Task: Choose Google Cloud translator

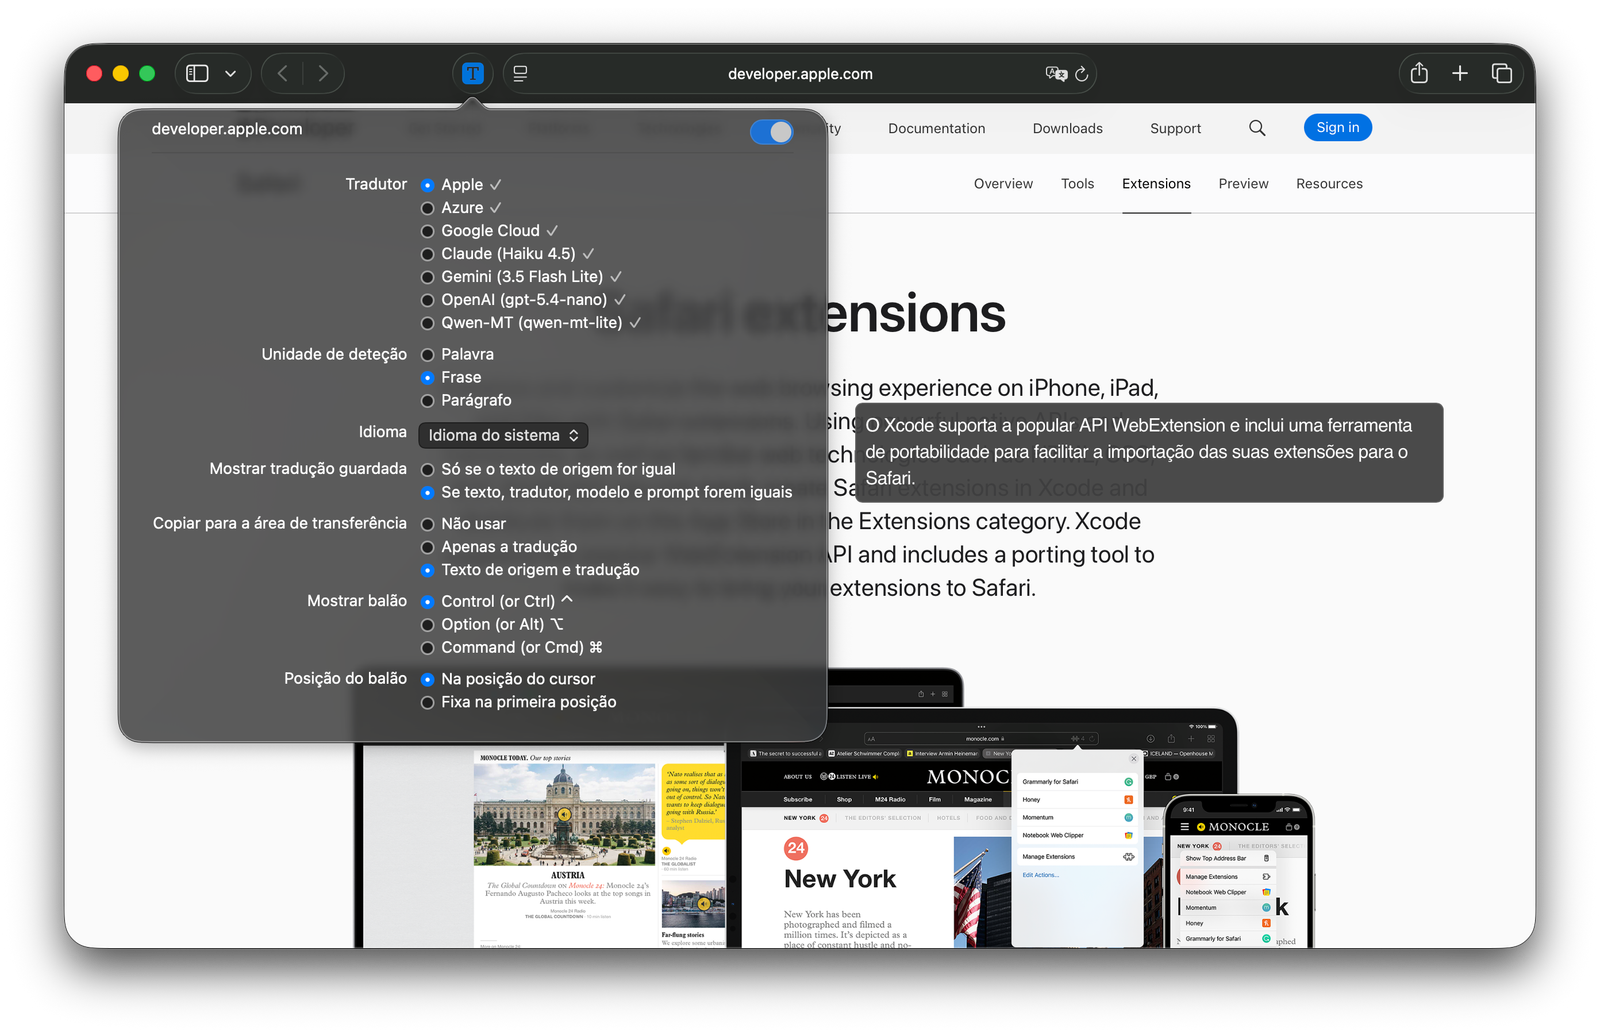Action: pyautogui.click(x=428, y=231)
